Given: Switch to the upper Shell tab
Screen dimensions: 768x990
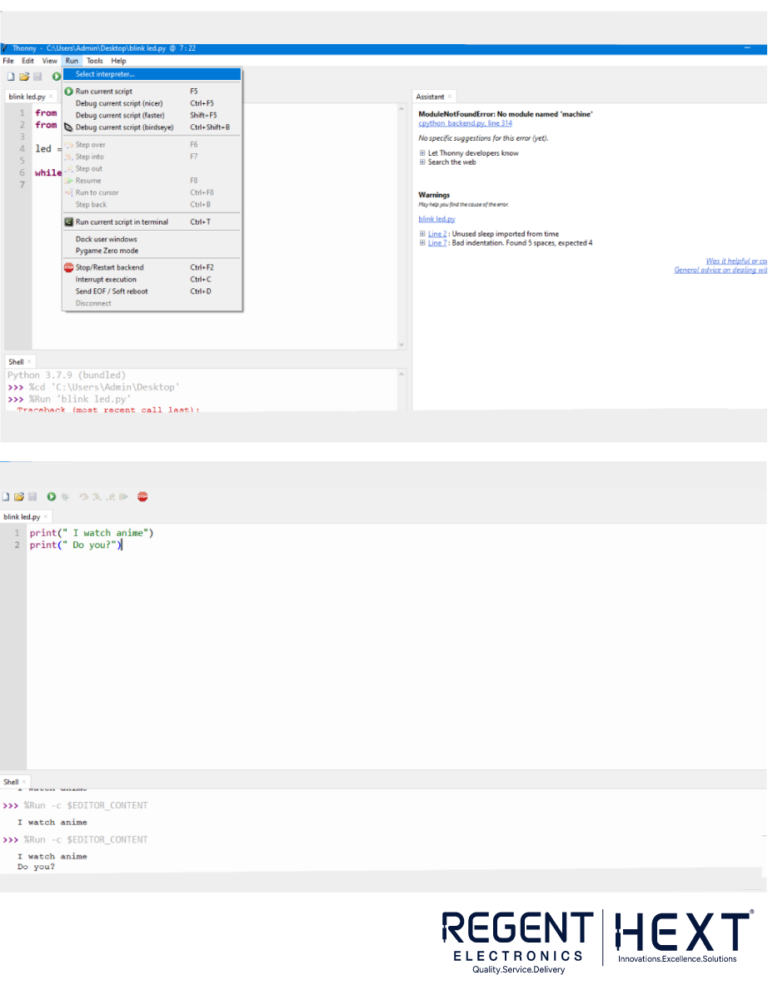Looking at the screenshot, I should 16,361.
